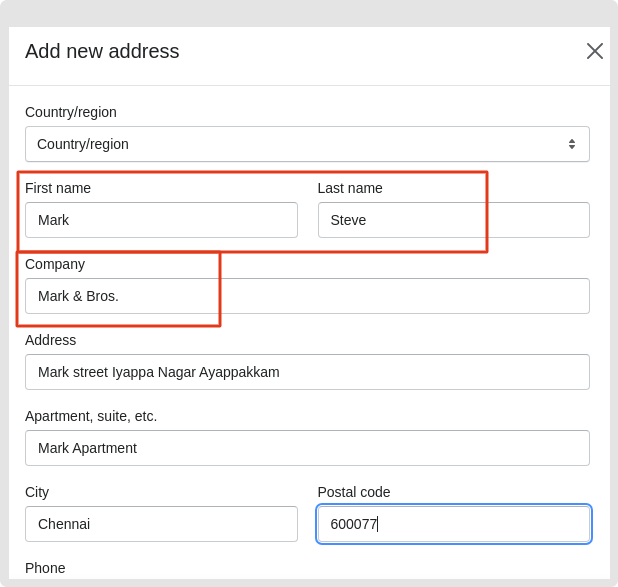This screenshot has width=618, height=587.
Task: Click the Country/region label above dropdown
Action: 71,112
